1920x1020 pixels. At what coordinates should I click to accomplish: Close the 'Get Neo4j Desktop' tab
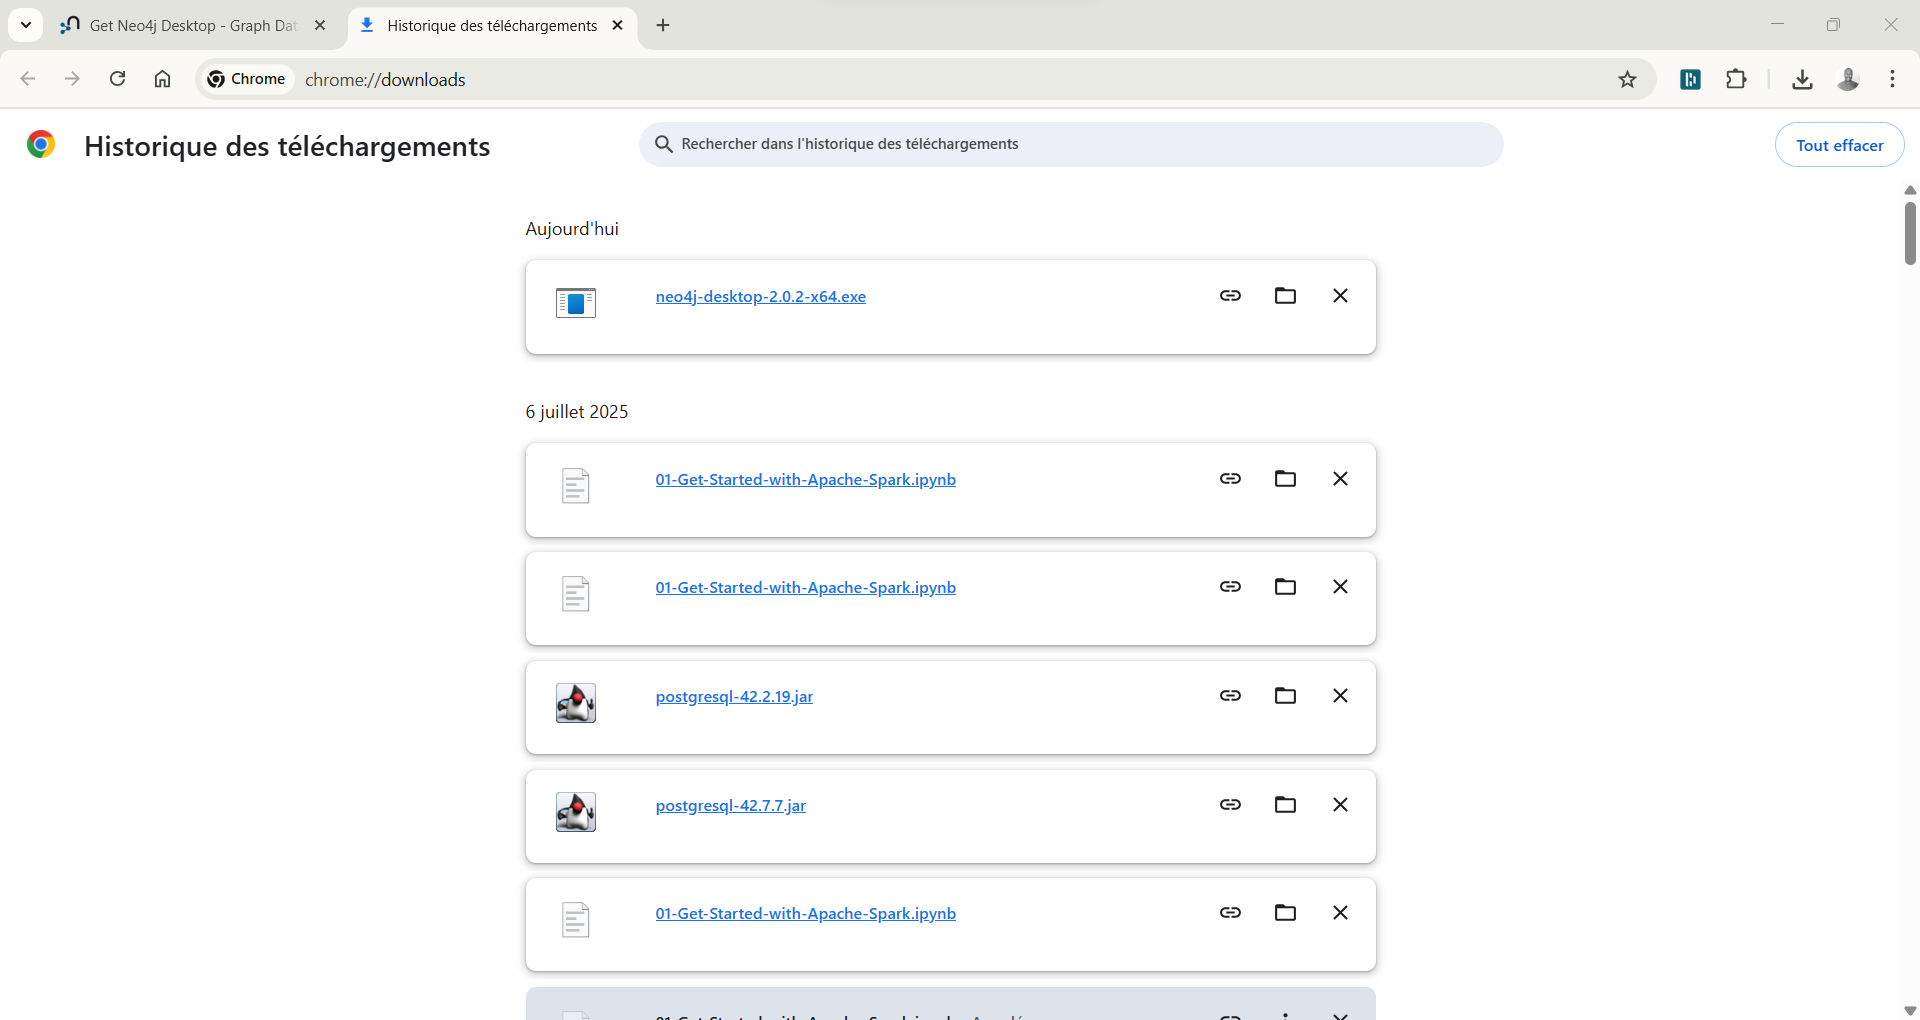pos(320,25)
